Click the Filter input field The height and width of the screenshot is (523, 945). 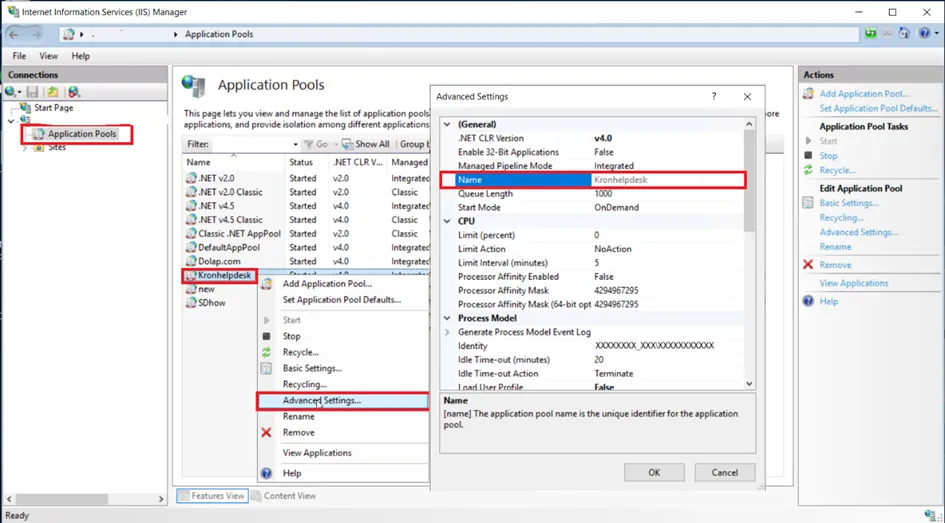[x=252, y=145]
